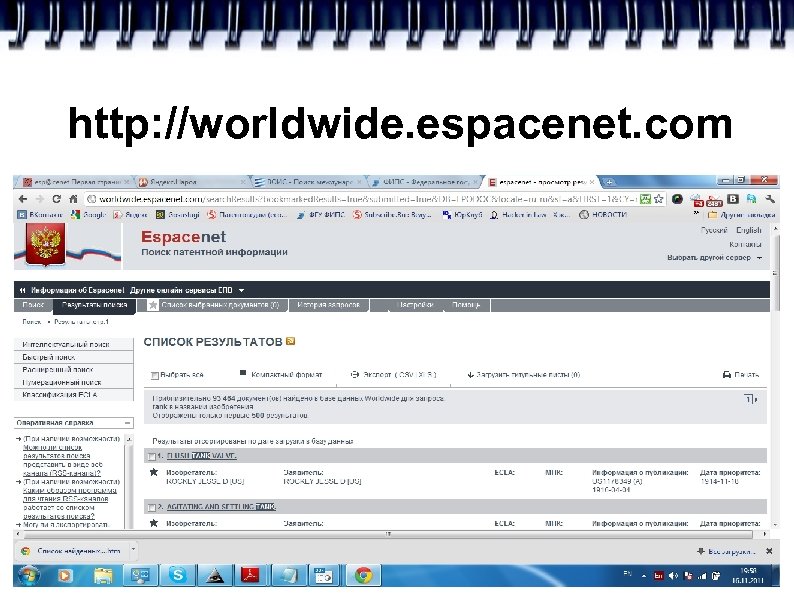The height and width of the screenshot is (595, 794).
Task: Open Adobe Reader from the taskbar
Action: 250,575
